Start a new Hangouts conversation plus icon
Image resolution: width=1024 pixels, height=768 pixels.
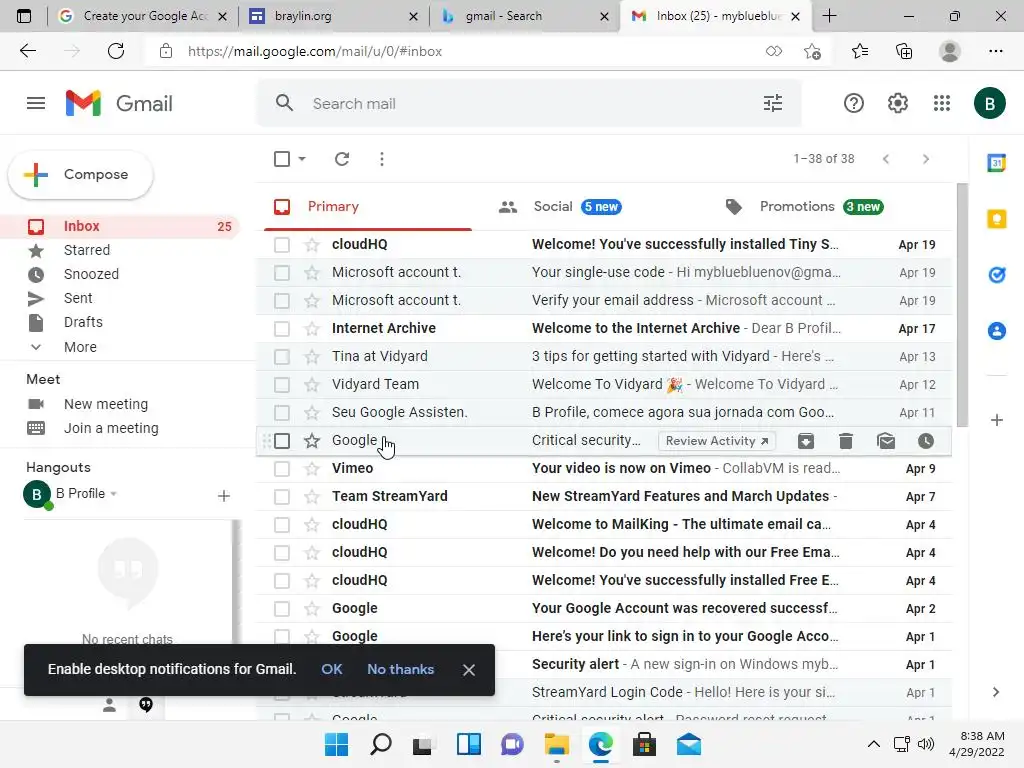click(x=224, y=496)
